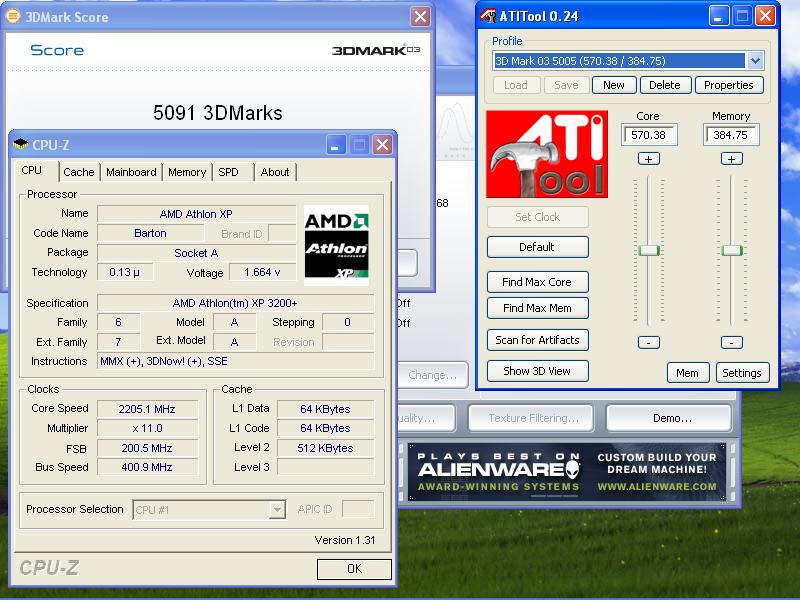Open the Processor Selection dropdown in CPU-Z

(277, 509)
